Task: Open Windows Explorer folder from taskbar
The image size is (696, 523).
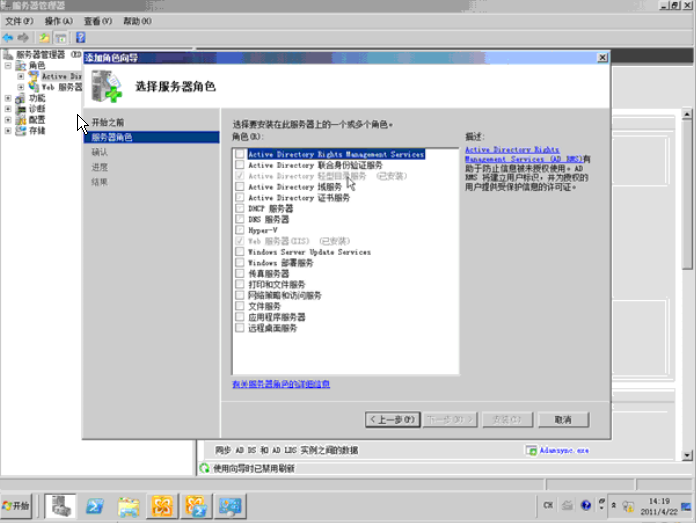Action: [x=128, y=506]
